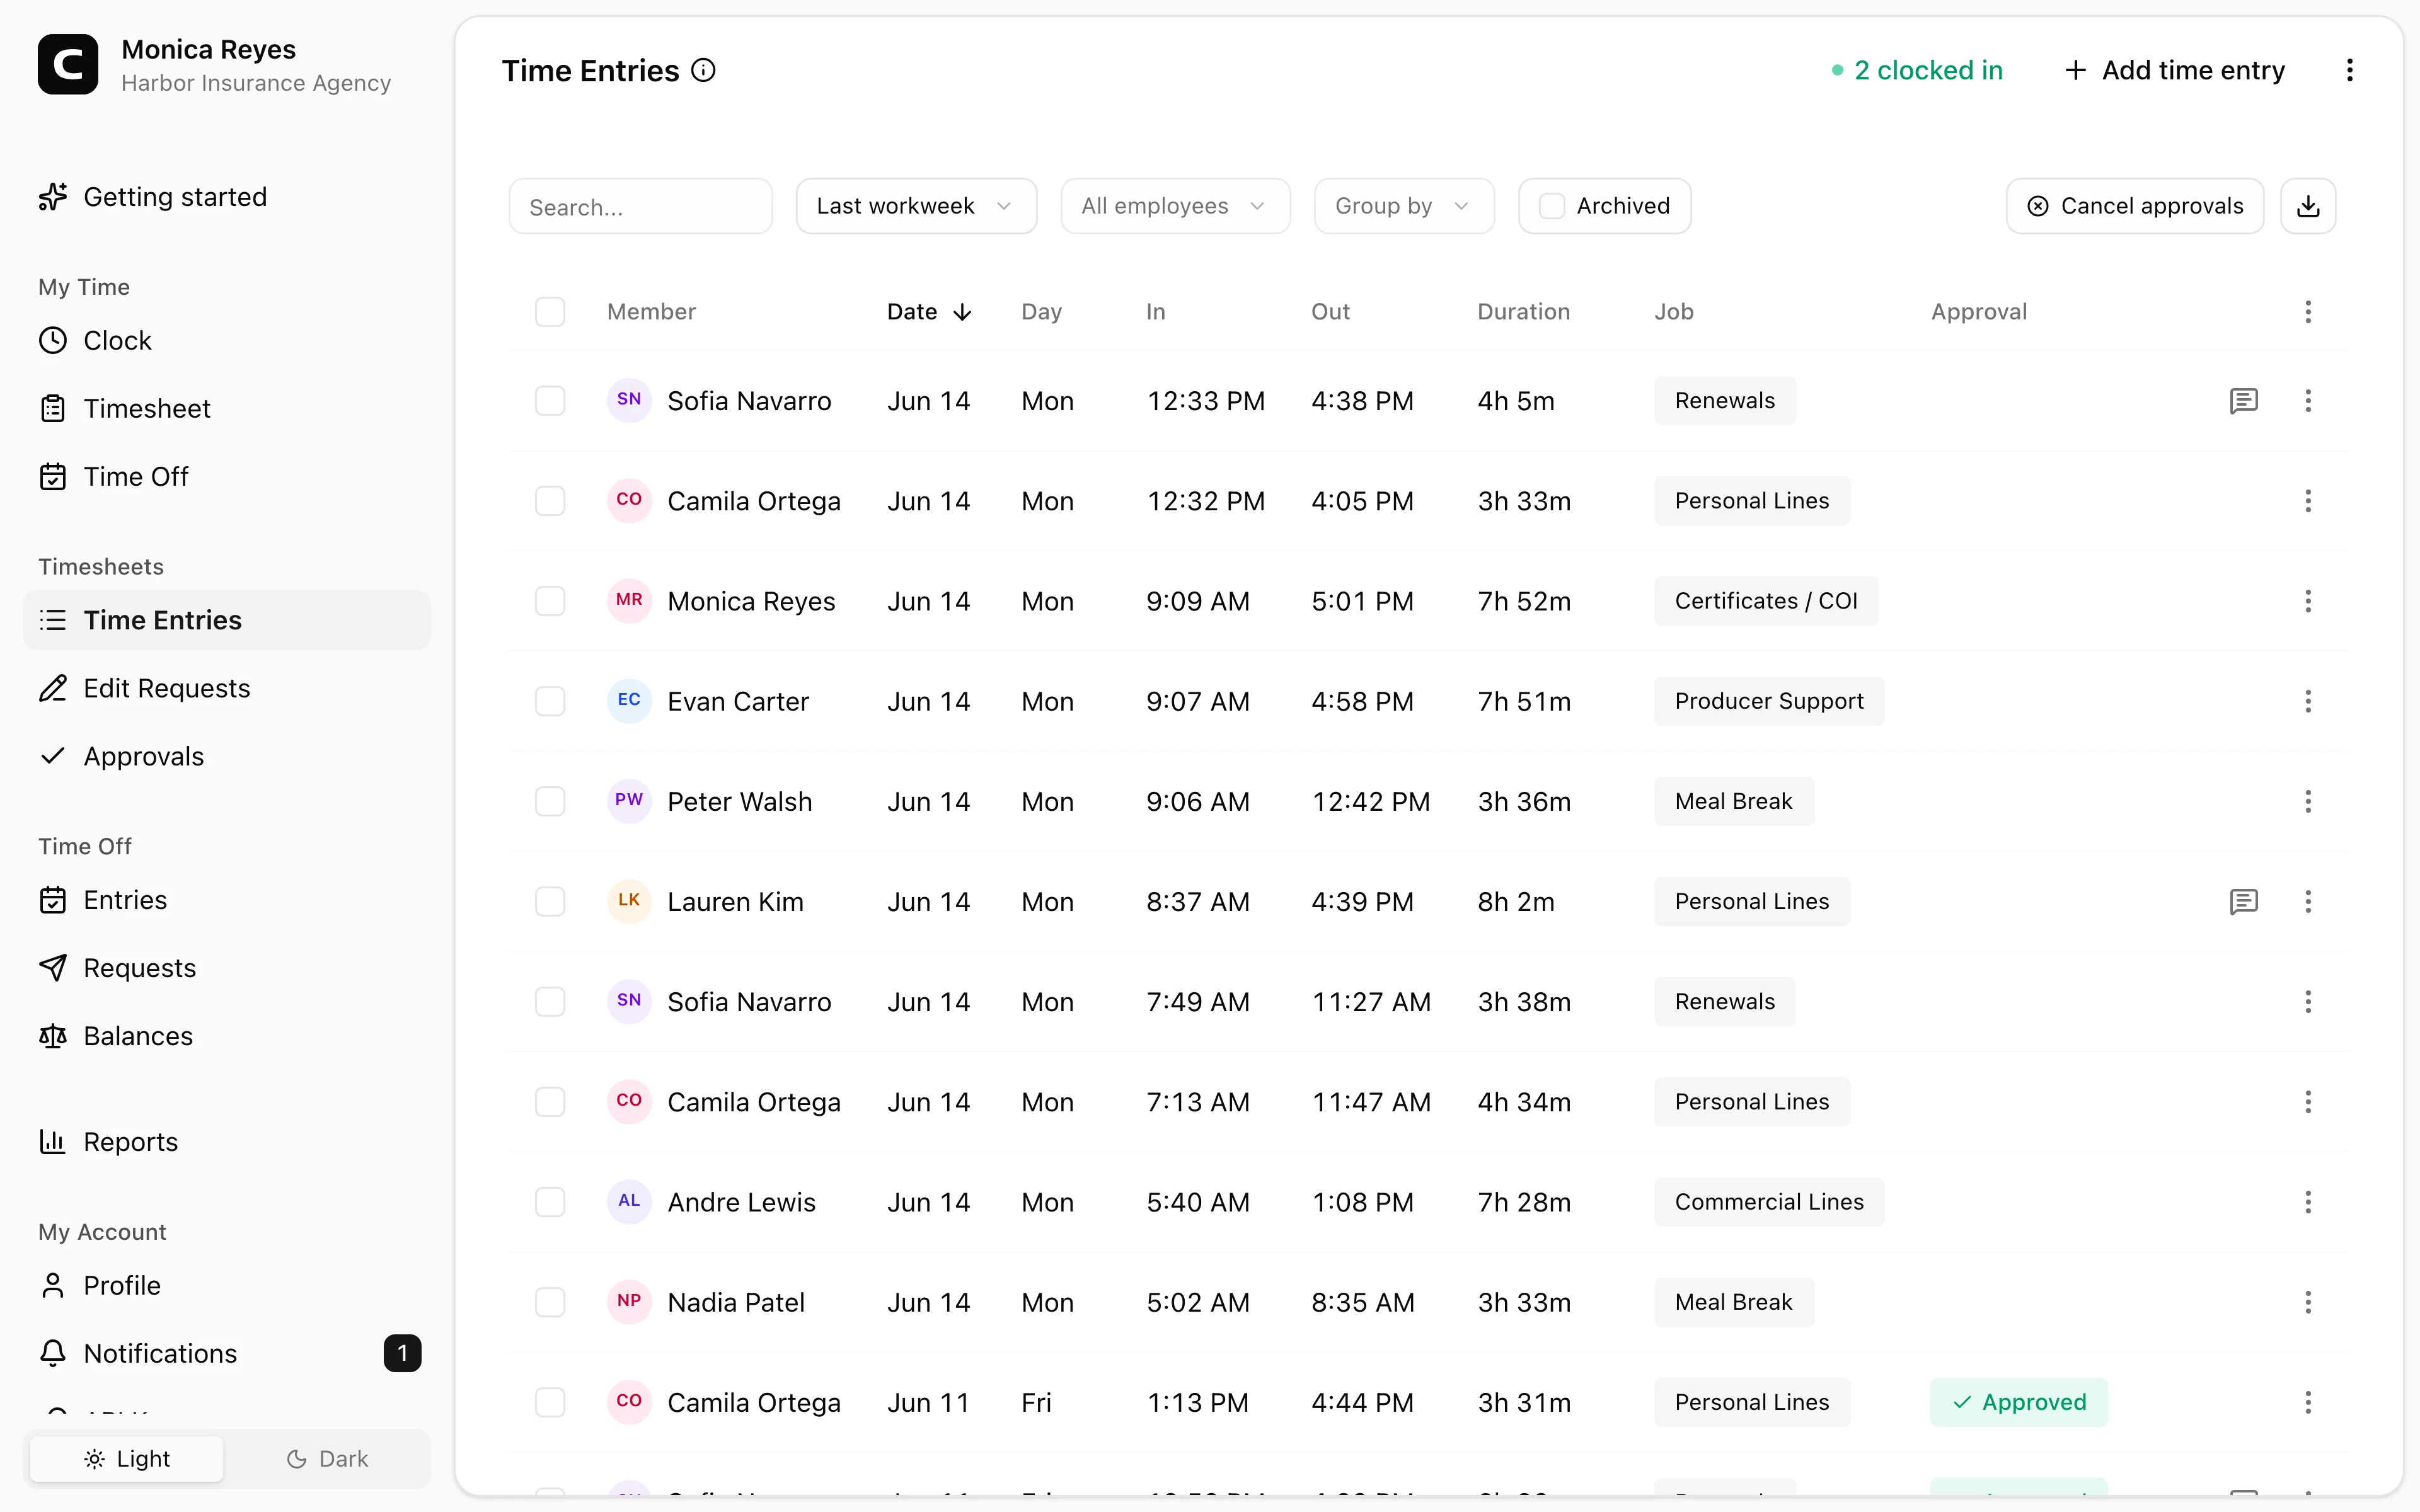Open time off Entries in sidebar

click(x=226, y=901)
